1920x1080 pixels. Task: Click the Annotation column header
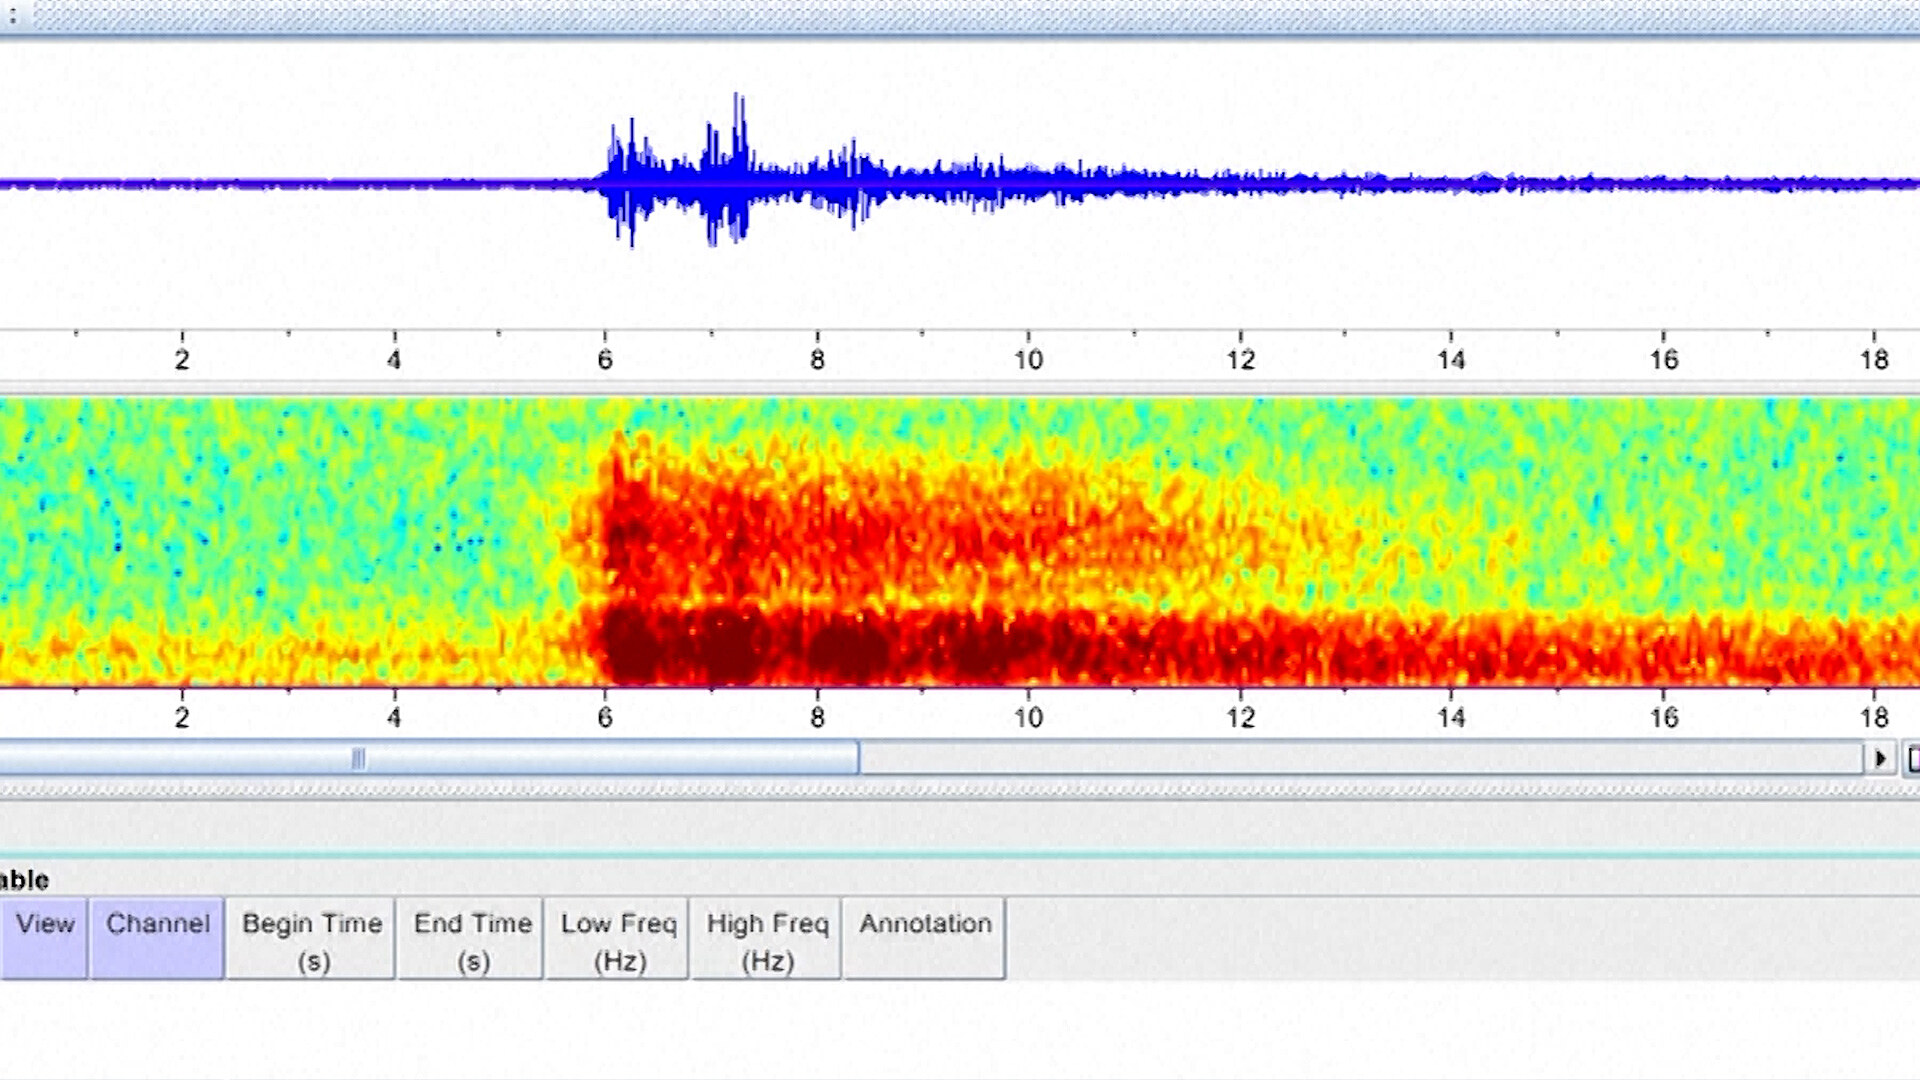[925, 939]
